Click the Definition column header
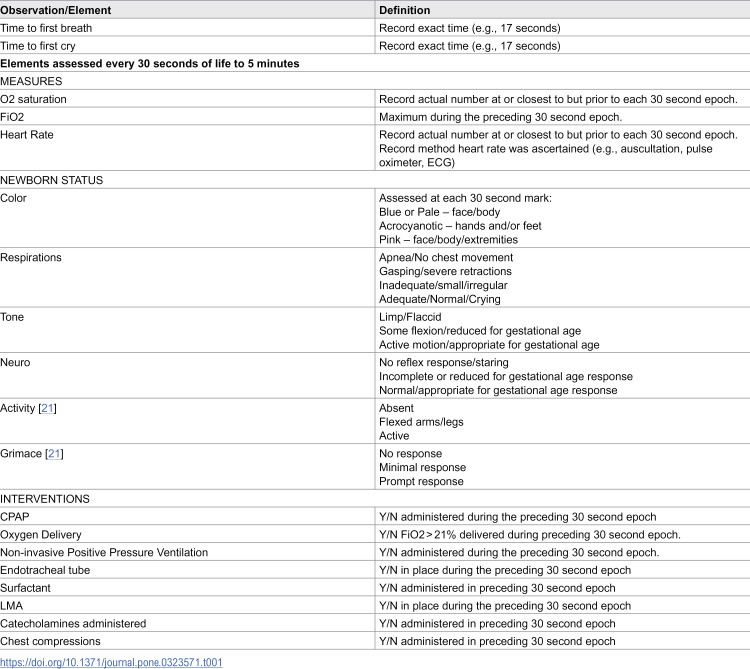The image size is (750, 669). coord(405,10)
